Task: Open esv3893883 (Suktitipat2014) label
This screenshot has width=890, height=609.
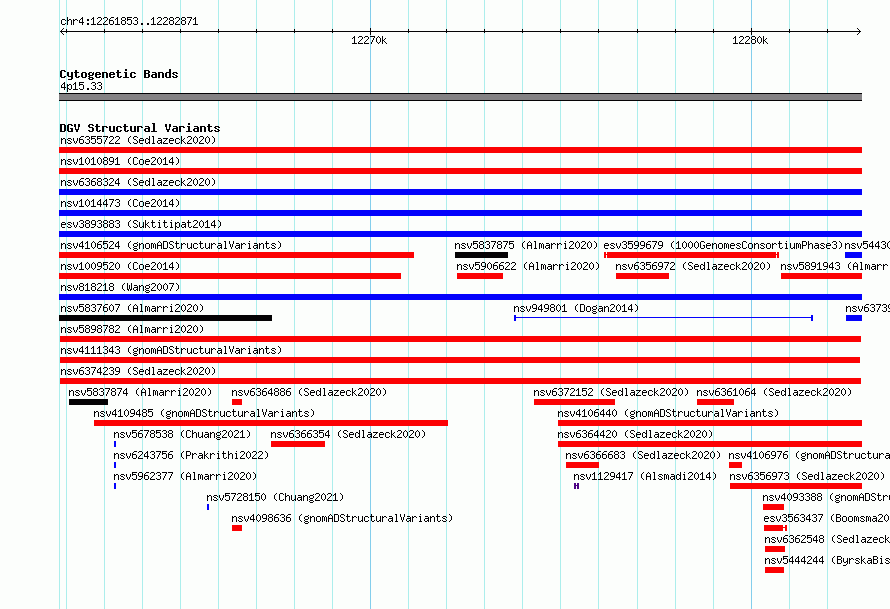Action: click(141, 224)
